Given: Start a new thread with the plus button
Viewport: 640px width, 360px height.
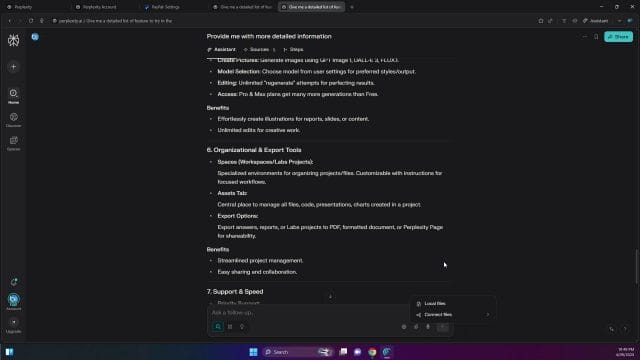Looking at the screenshot, I should [13, 67].
